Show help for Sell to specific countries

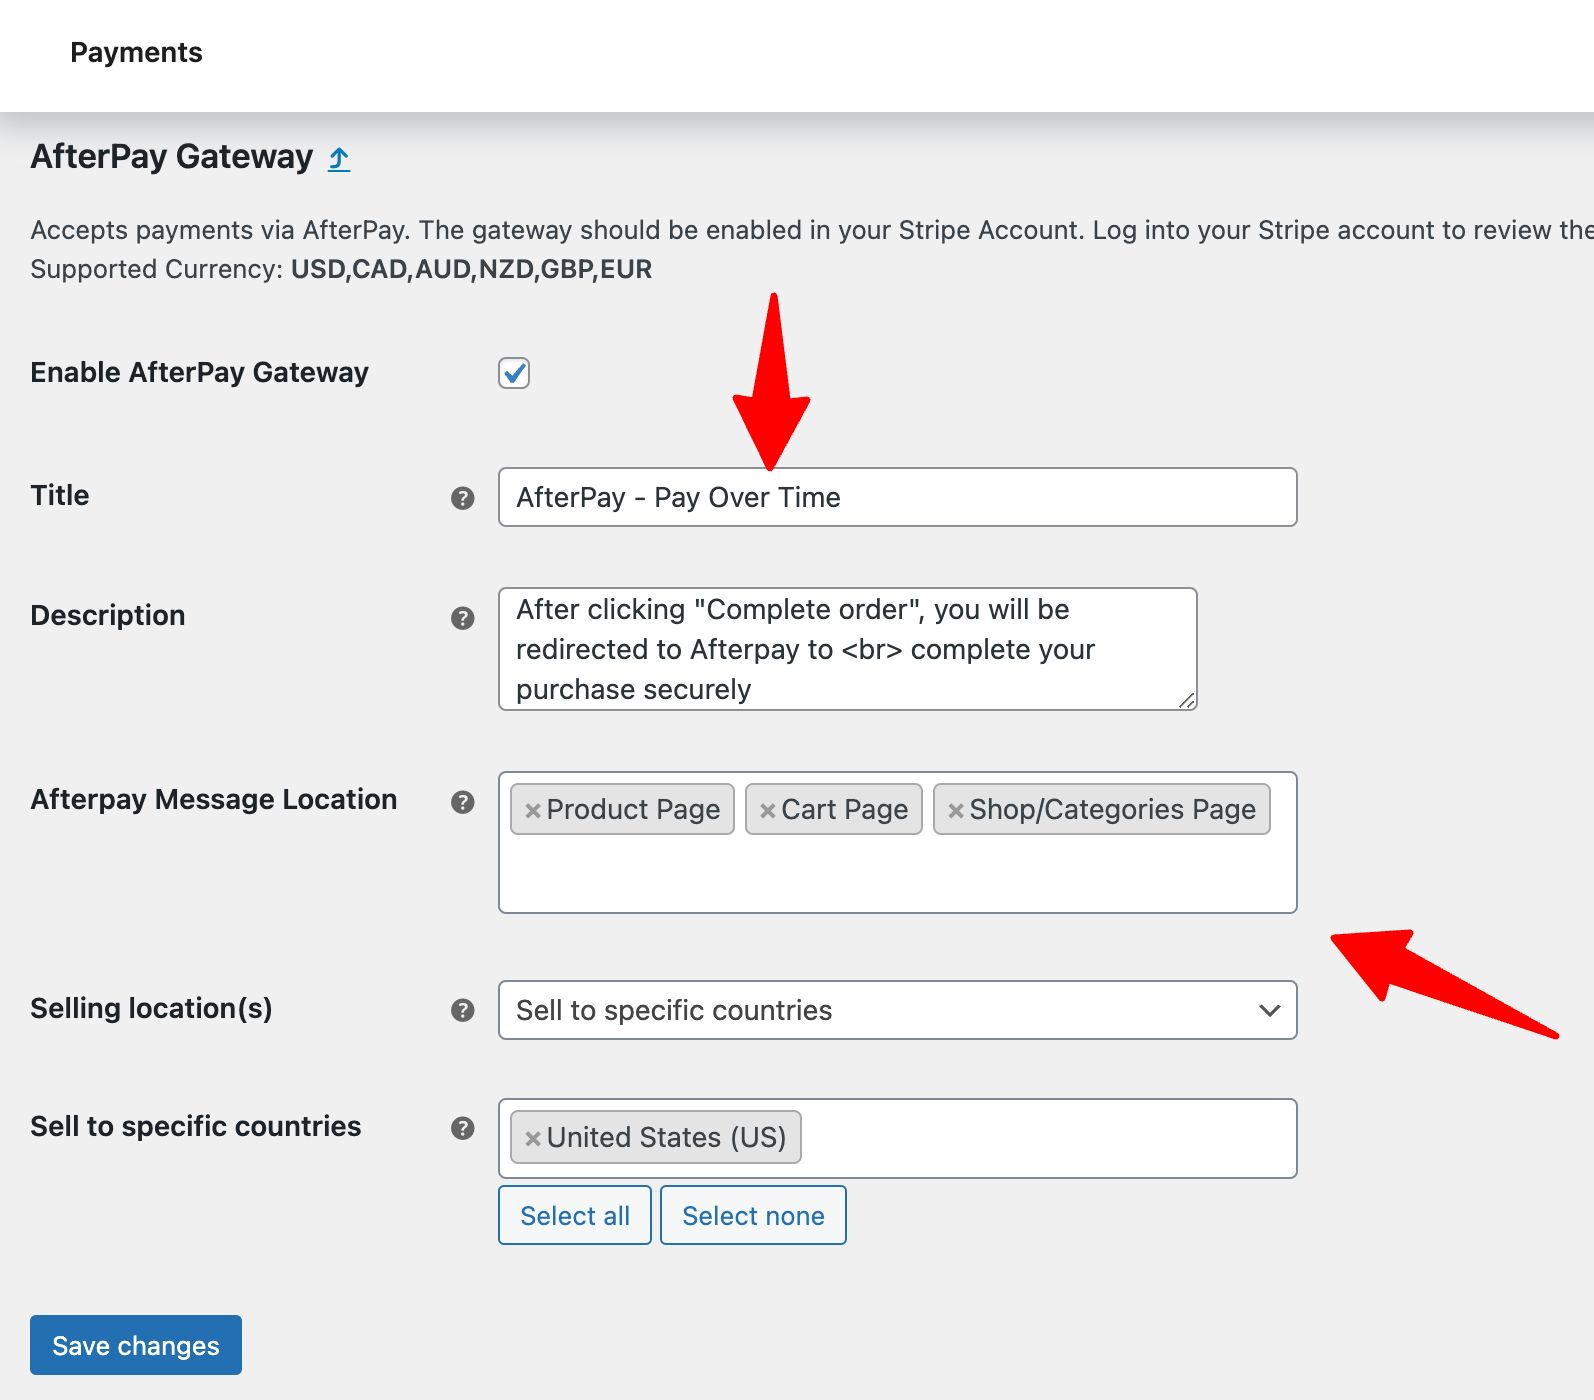pos(462,1128)
